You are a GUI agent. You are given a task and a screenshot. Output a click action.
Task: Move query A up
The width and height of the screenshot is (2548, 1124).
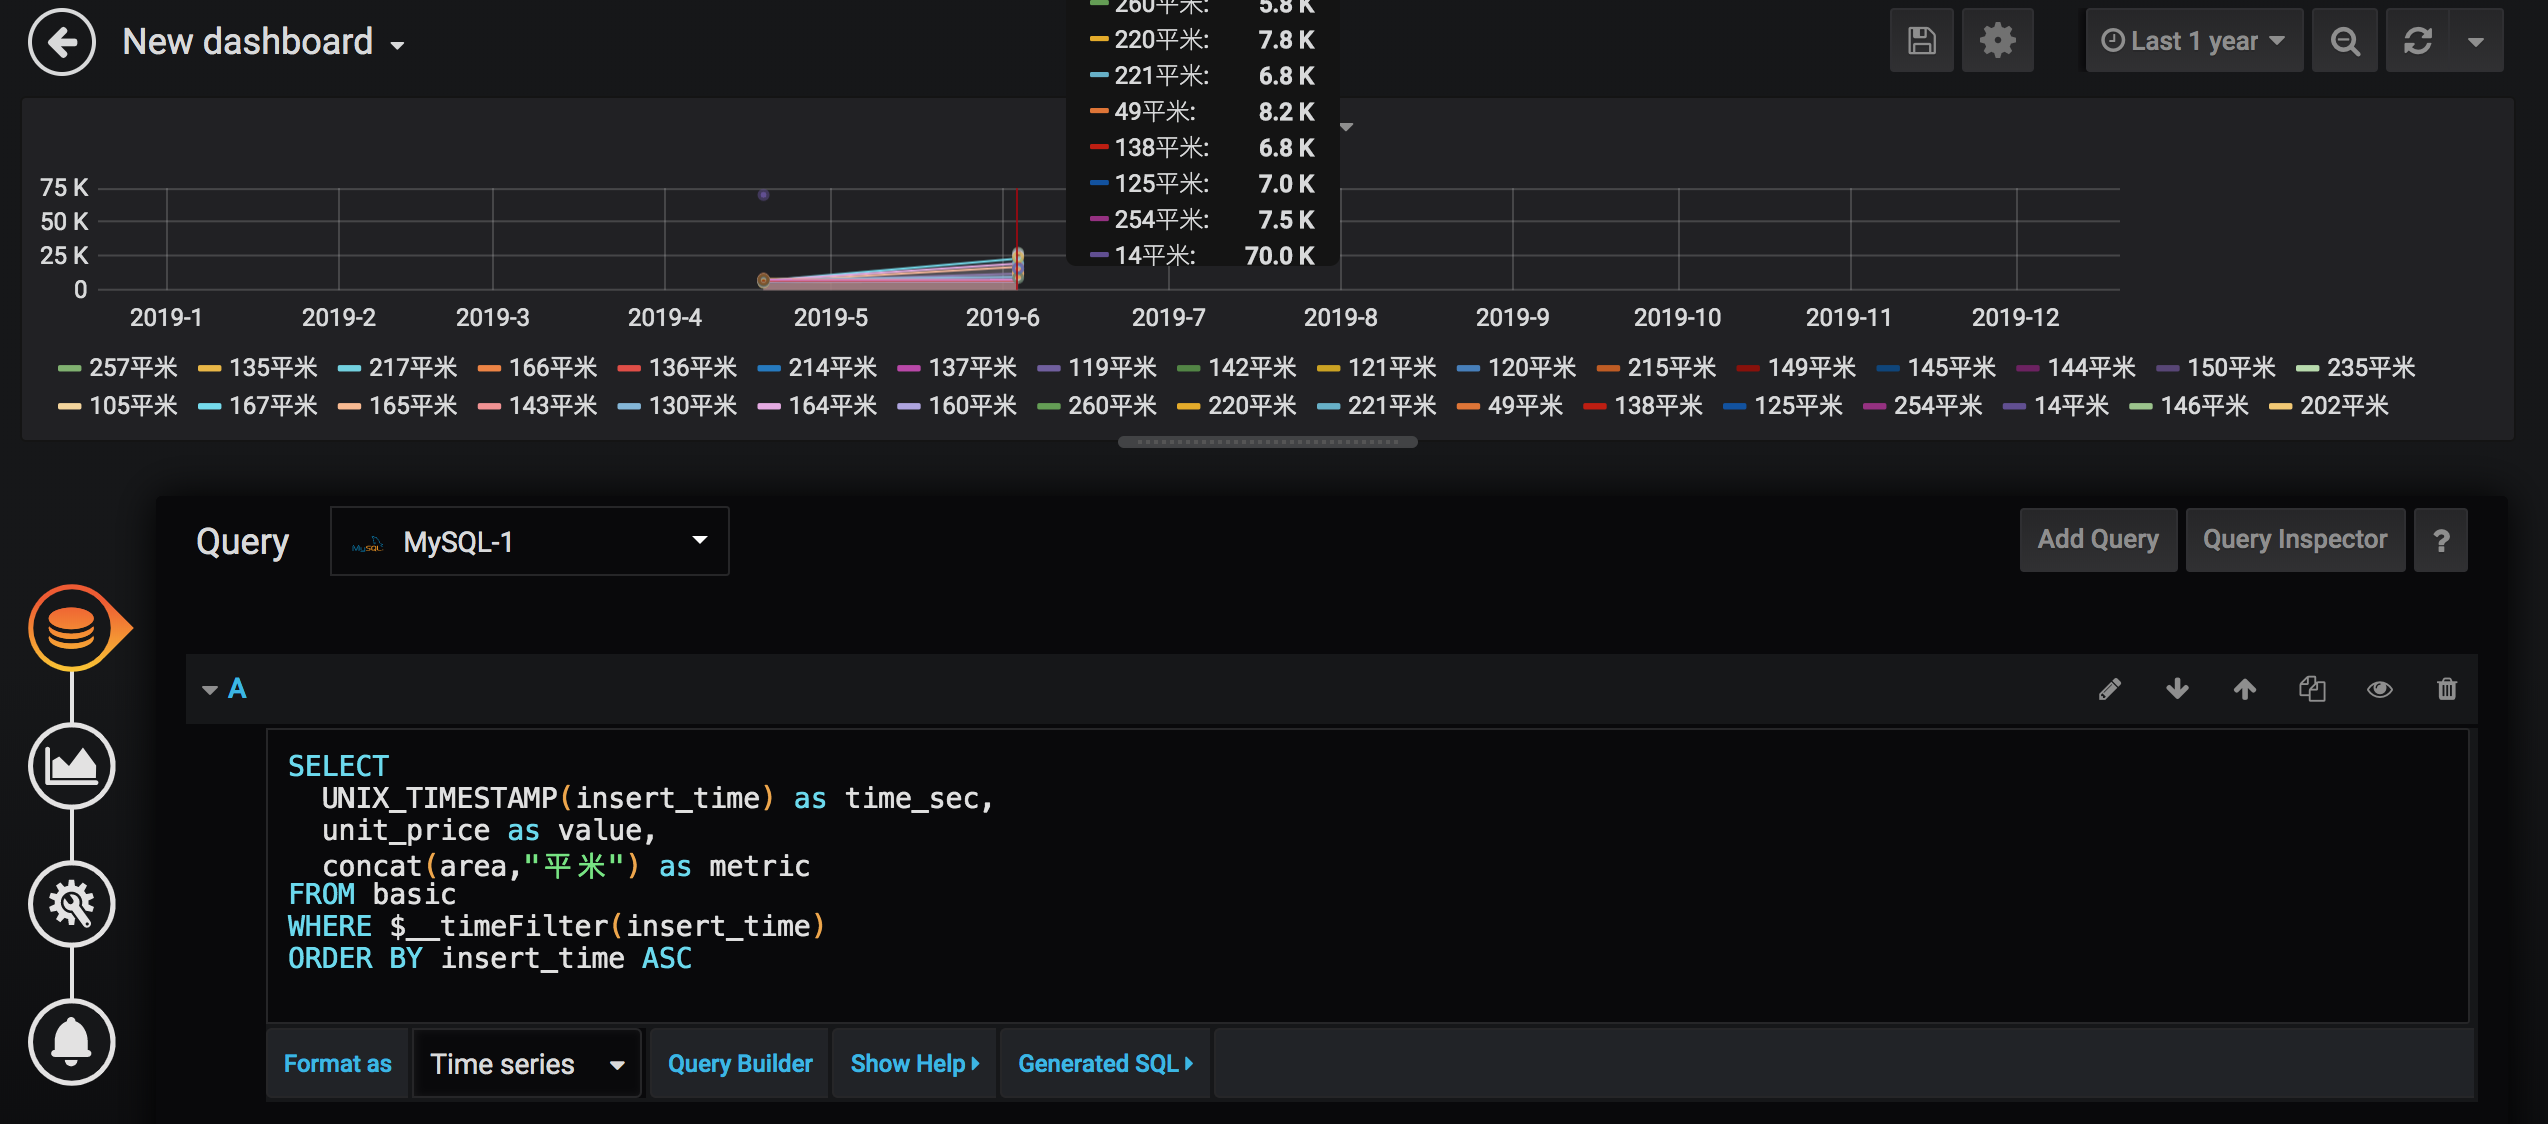click(2245, 689)
